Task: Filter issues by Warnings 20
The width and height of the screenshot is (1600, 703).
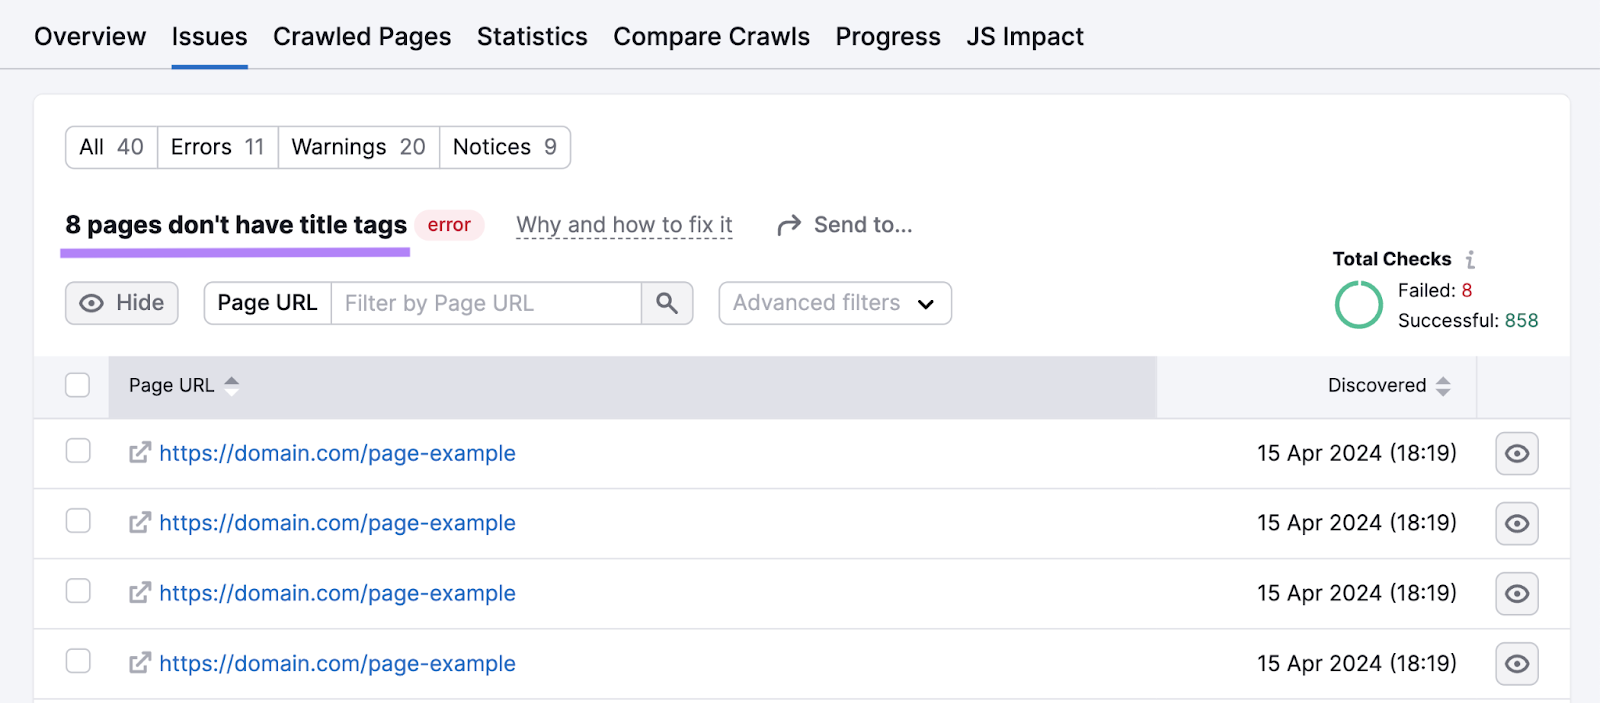Action: [359, 147]
